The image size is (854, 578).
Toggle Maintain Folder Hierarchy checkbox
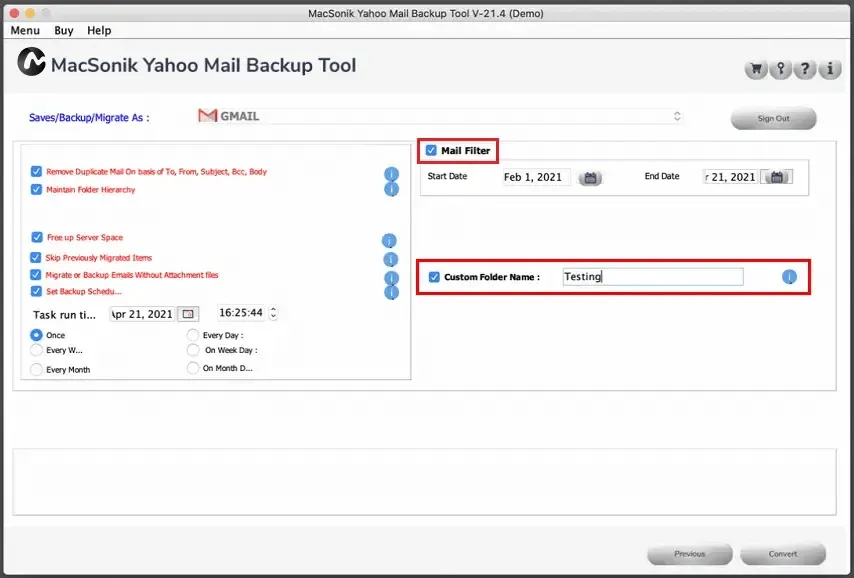tap(36, 190)
